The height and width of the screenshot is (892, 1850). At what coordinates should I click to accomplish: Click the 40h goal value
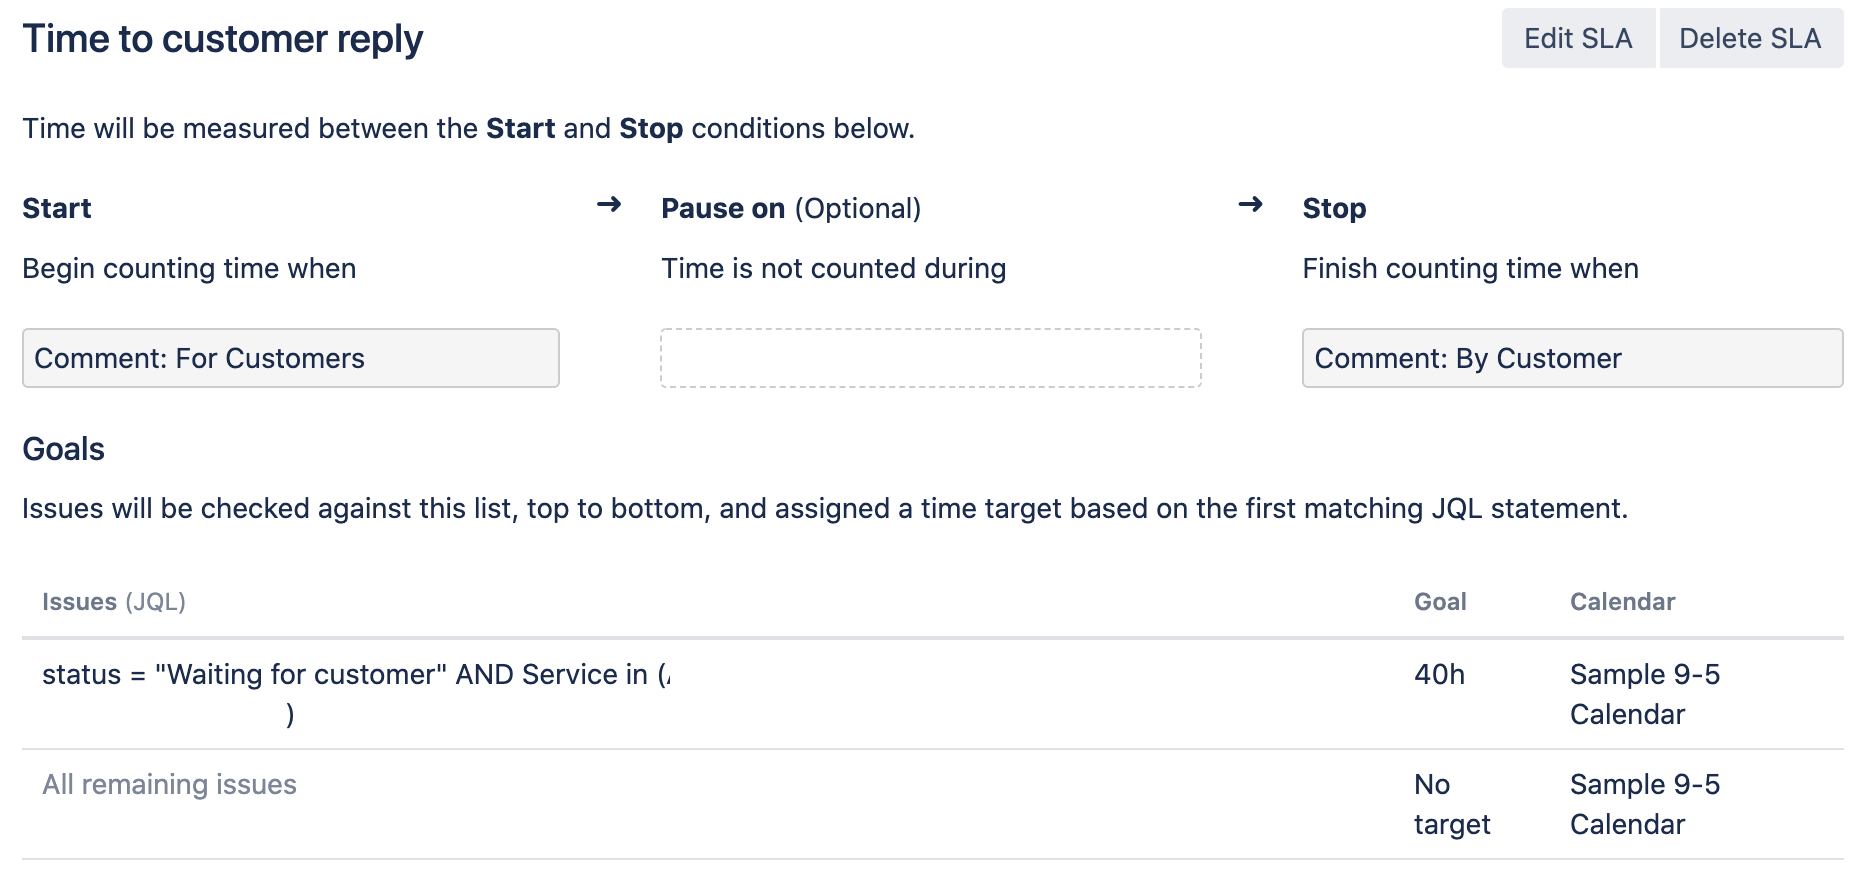[1439, 675]
